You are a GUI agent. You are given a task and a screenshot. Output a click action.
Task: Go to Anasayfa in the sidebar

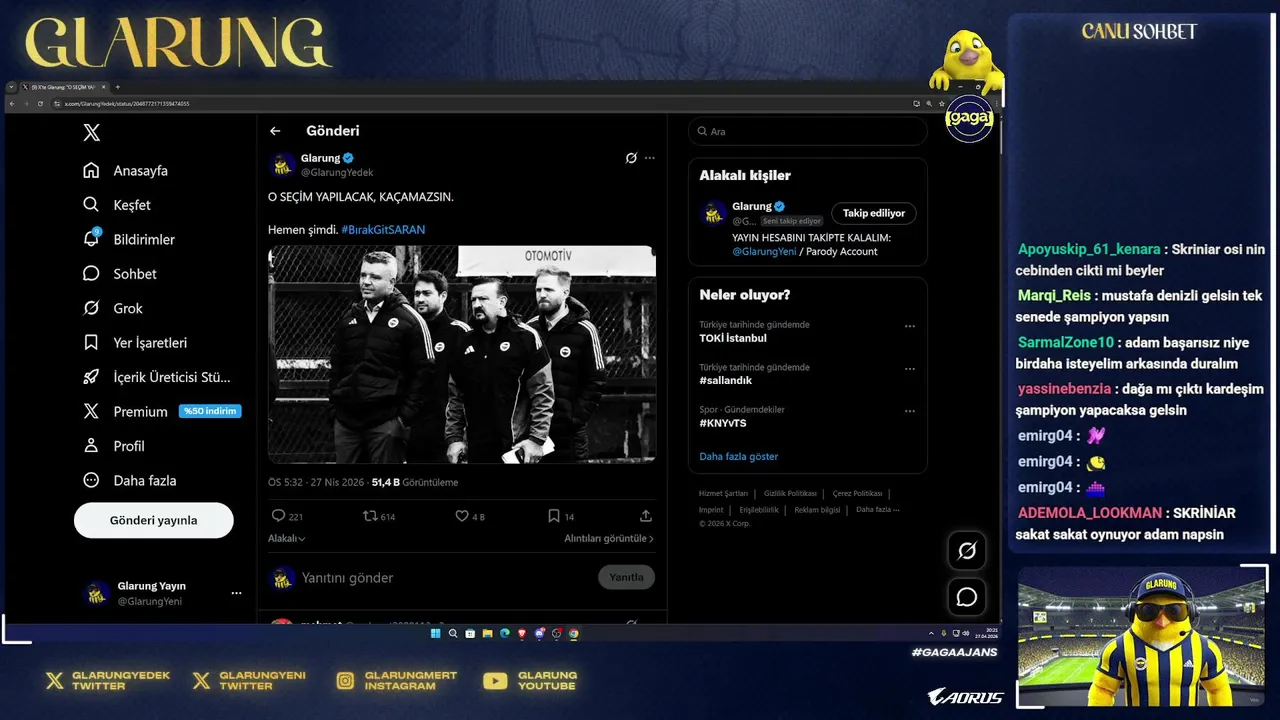[126, 171]
